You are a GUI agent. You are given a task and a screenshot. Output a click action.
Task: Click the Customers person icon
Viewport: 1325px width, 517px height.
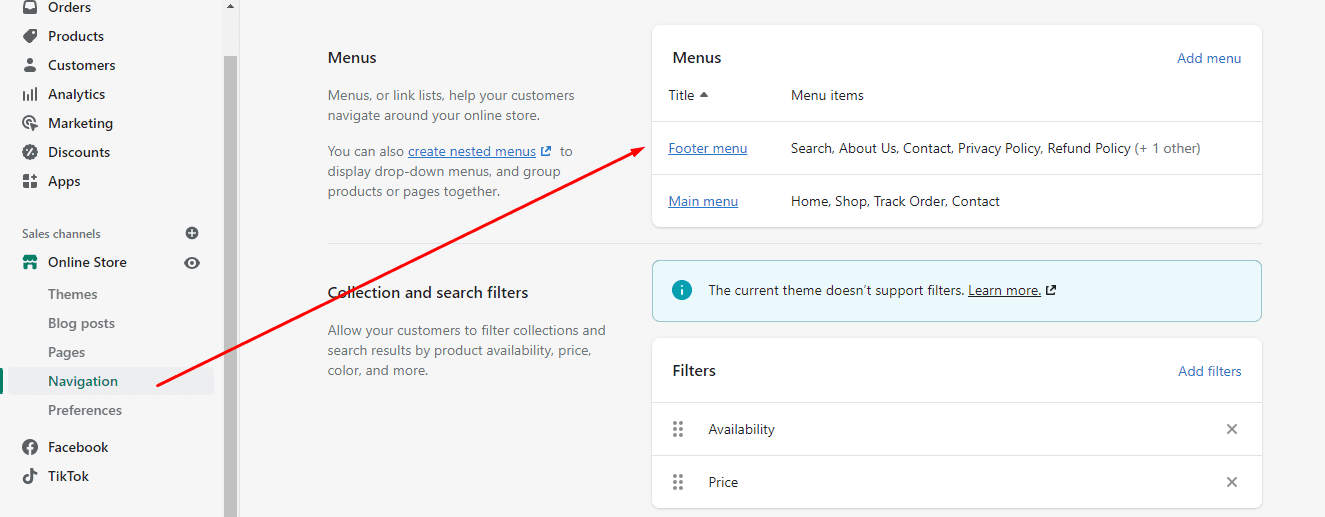[x=30, y=65]
